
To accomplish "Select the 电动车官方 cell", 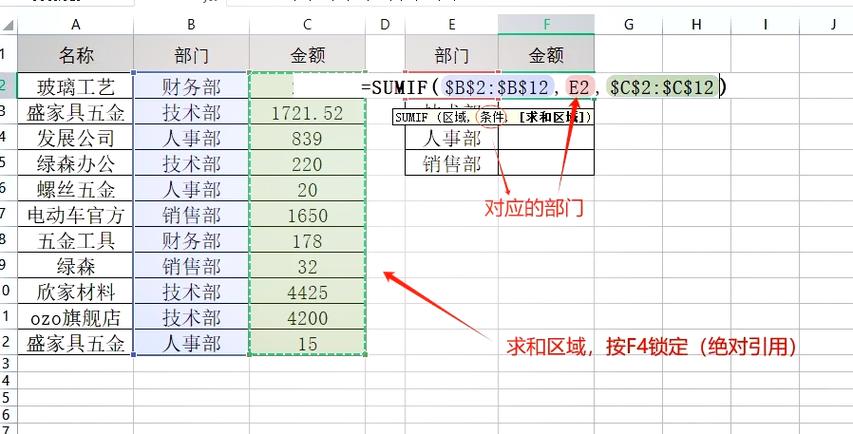I will pyautogui.click(x=76, y=215).
